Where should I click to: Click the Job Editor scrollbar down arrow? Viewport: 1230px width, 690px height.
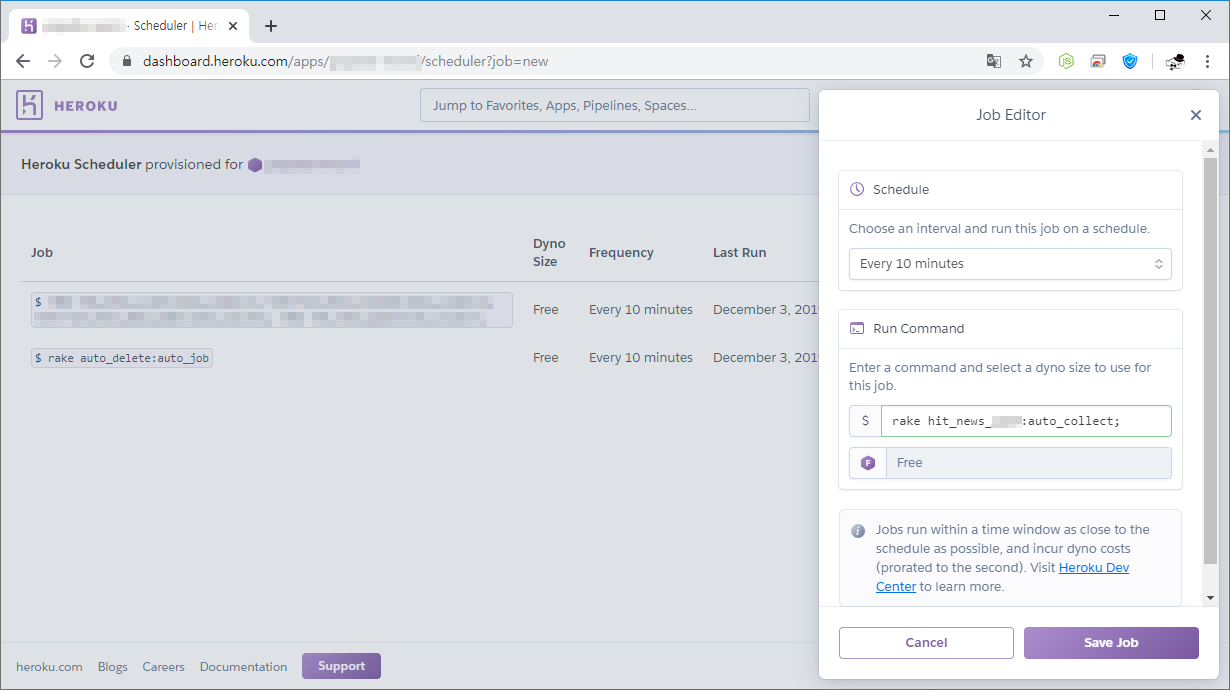point(1210,597)
